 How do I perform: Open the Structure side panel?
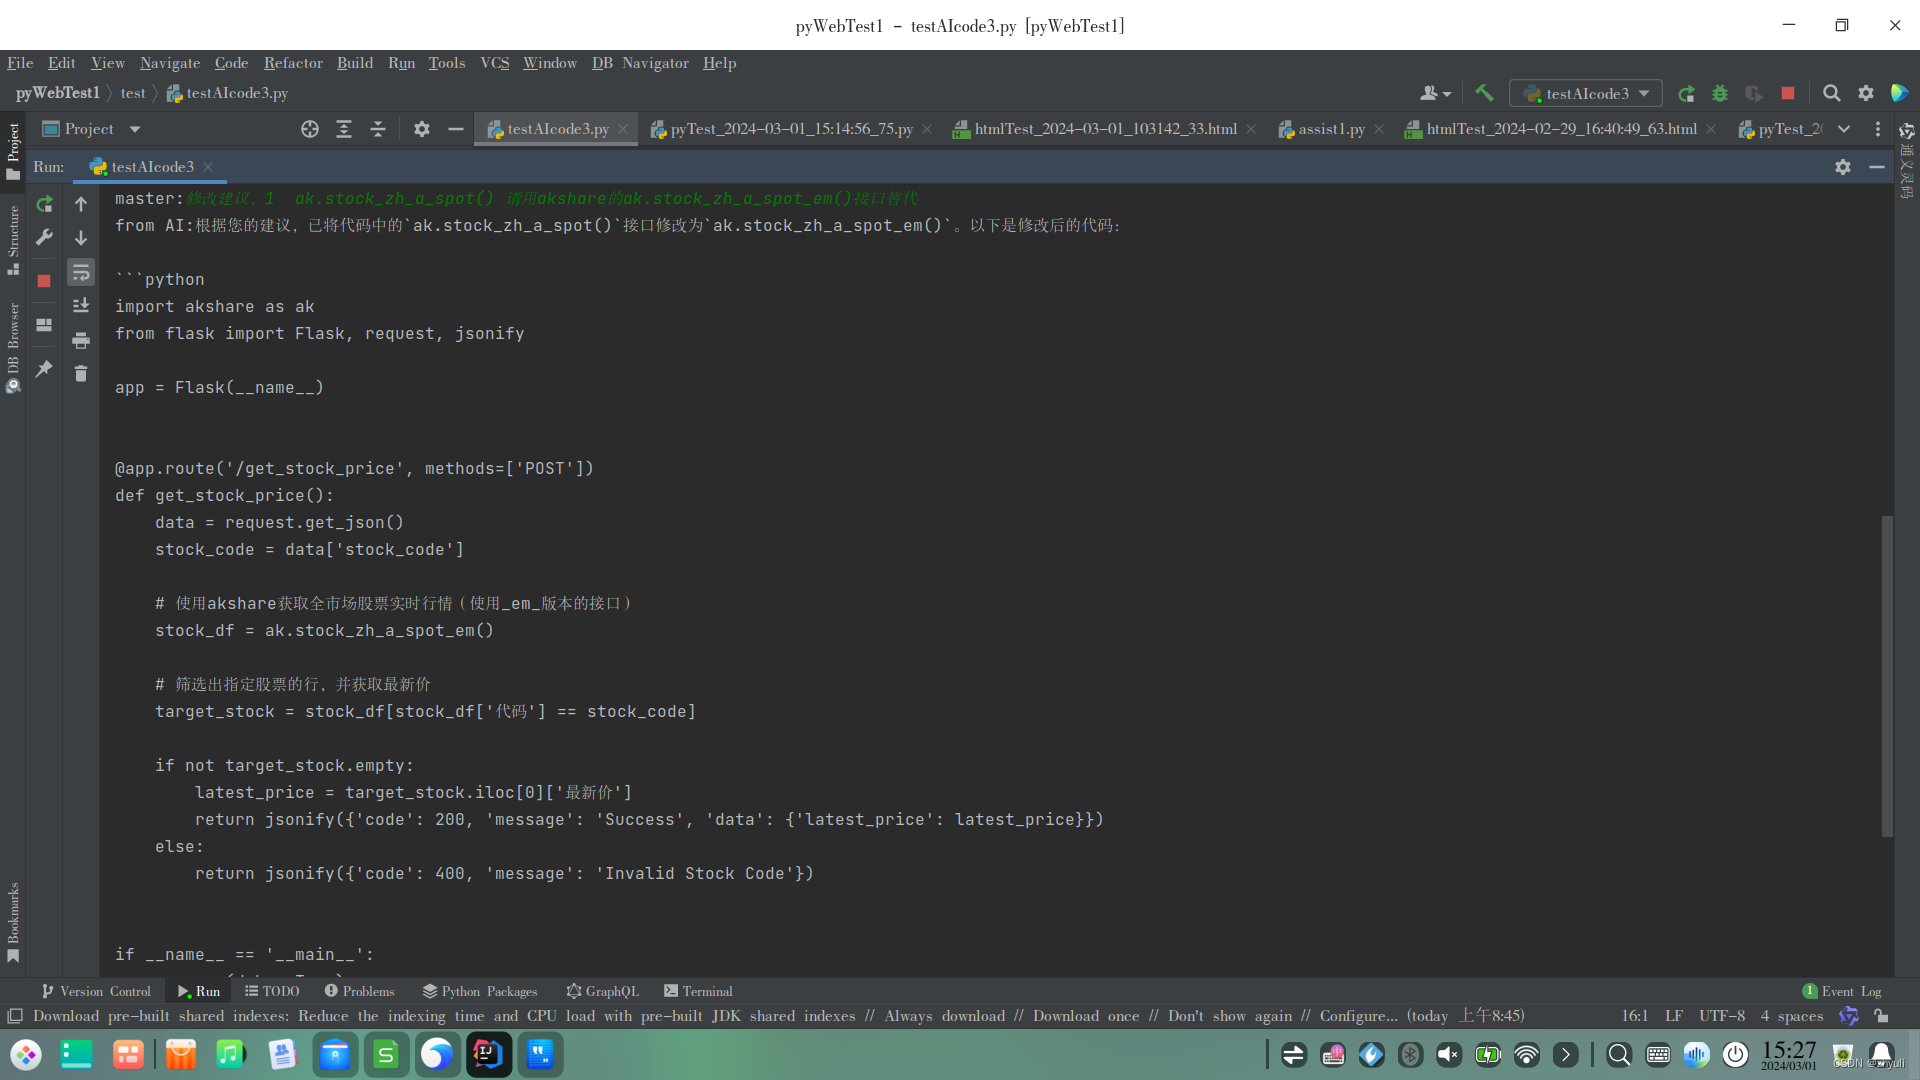pos(13,240)
